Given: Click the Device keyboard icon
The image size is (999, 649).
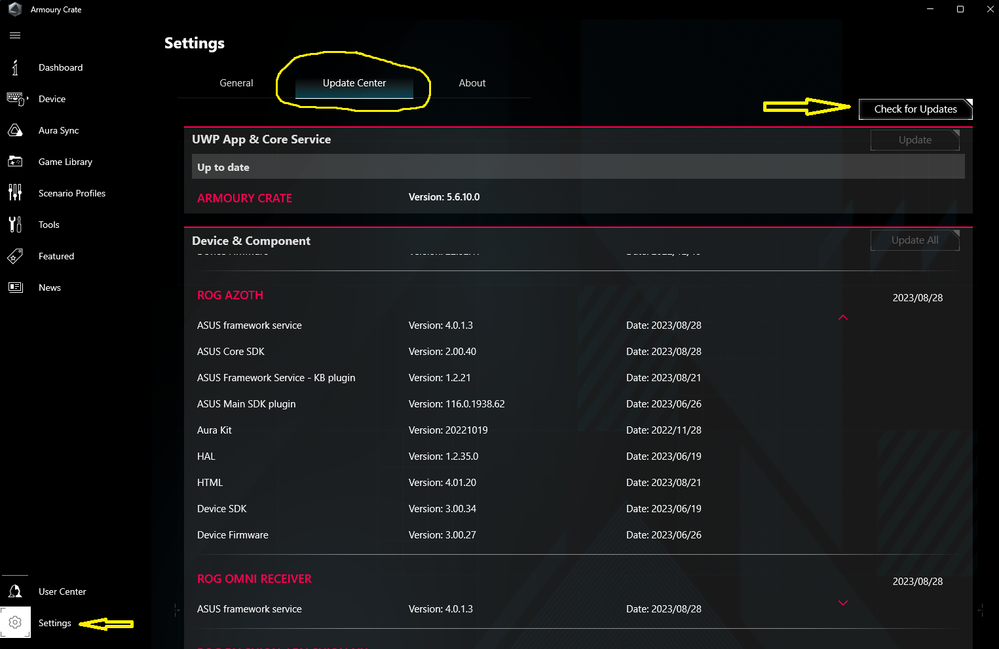Looking at the screenshot, I should pos(17,99).
